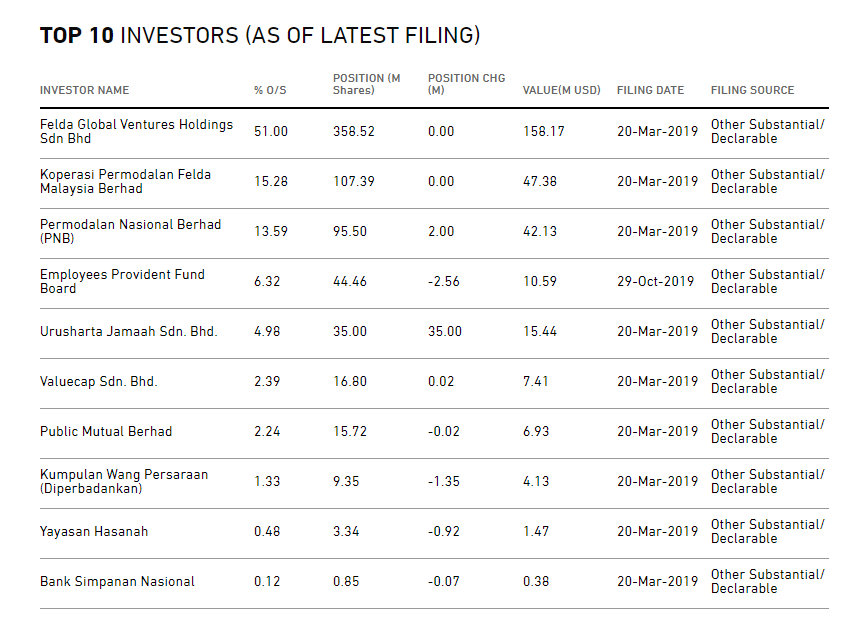Sort by the % O/S column header
Screen dimensions: 862x618
[x=270, y=90]
